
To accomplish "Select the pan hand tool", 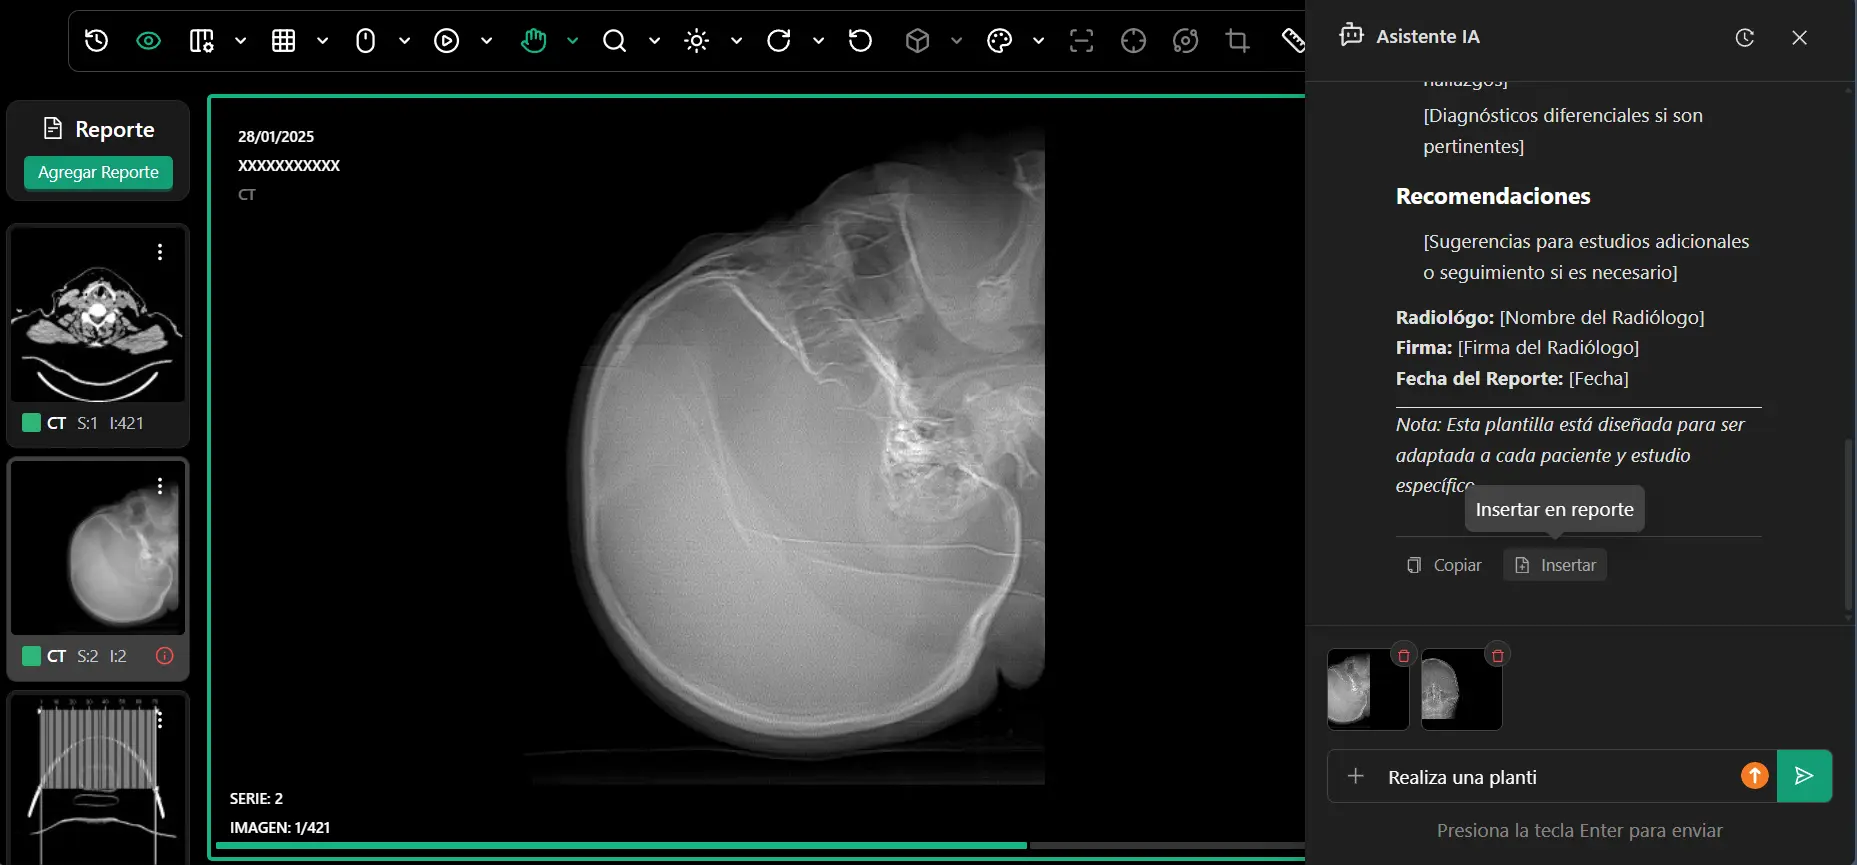I will (533, 41).
